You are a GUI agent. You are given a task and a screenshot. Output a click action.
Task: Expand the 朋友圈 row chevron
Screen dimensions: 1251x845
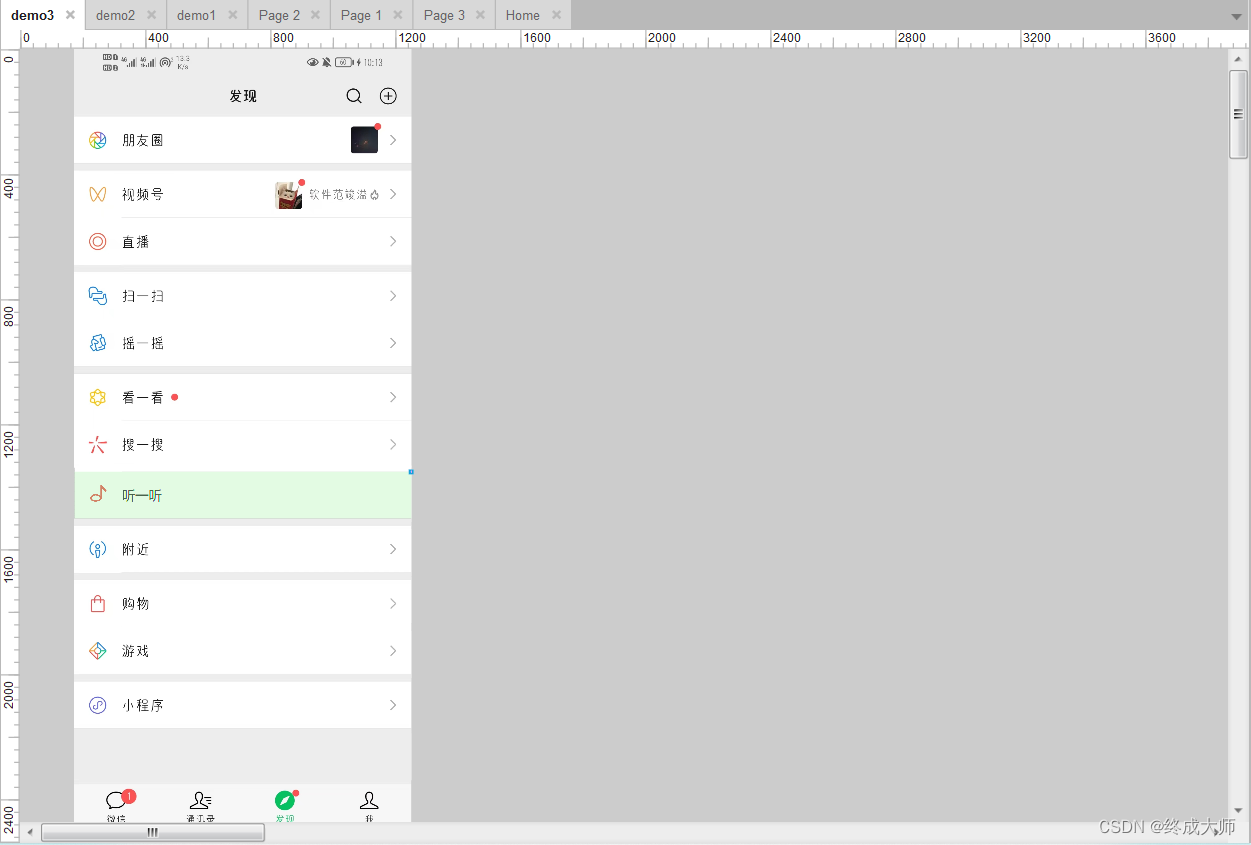(393, 140)
